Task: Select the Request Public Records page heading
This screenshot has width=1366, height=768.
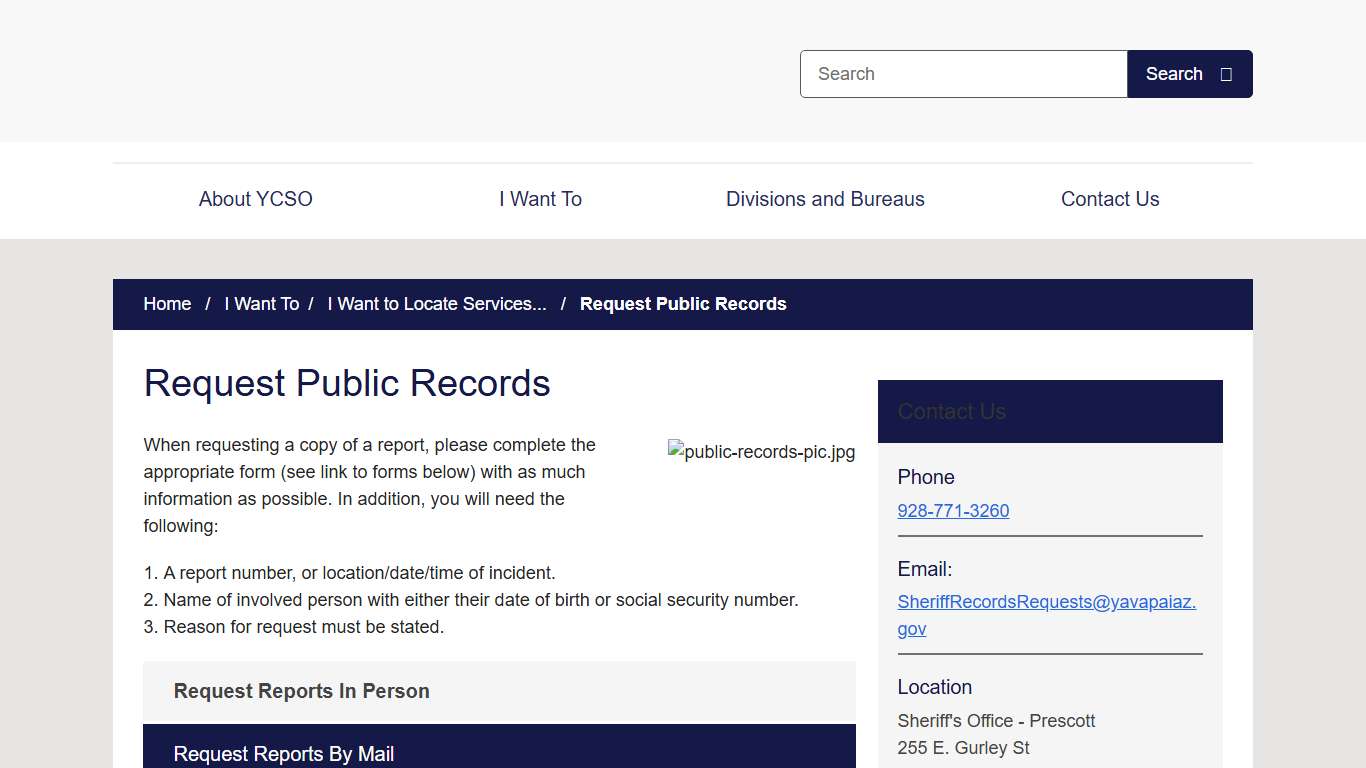Action: coord(346,383)
